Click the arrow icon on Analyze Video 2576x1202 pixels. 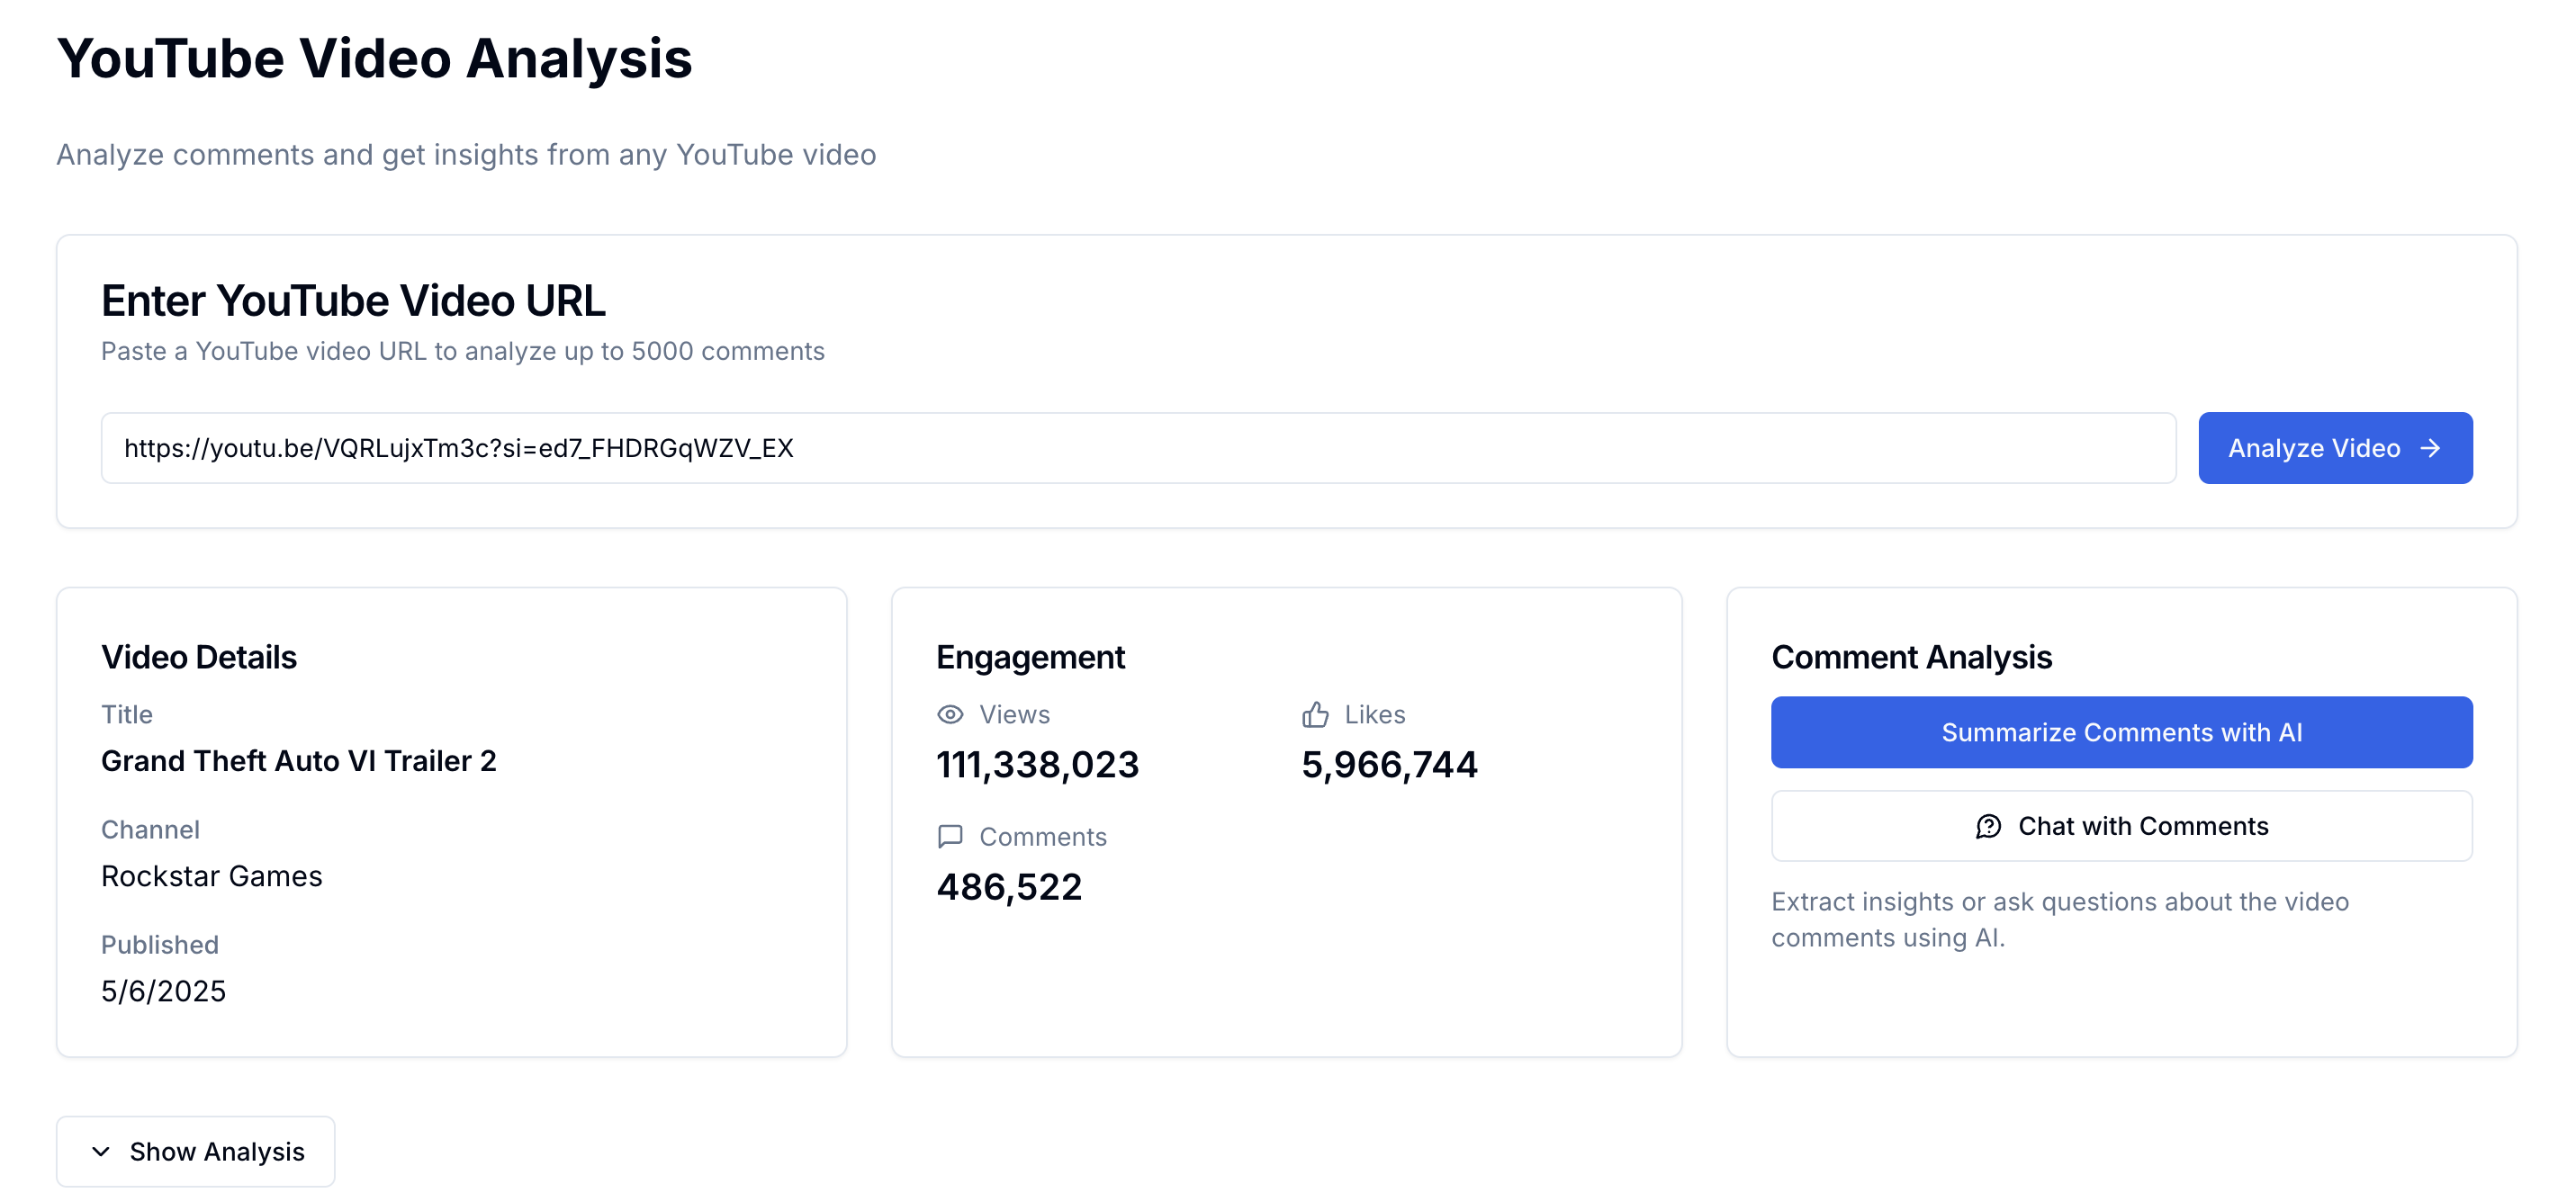(2430, 448)
